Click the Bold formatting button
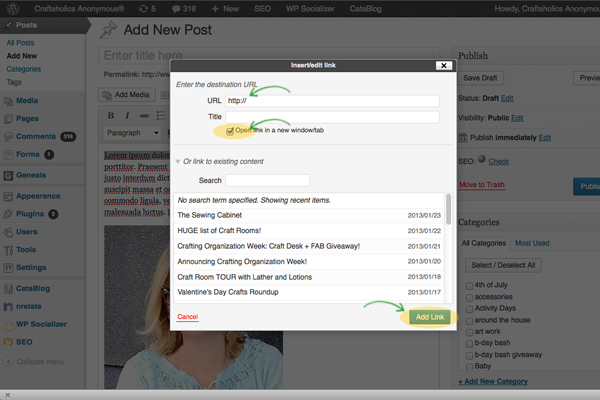Image resolution: width=600 pixels, height=400 pixels. 111,115
